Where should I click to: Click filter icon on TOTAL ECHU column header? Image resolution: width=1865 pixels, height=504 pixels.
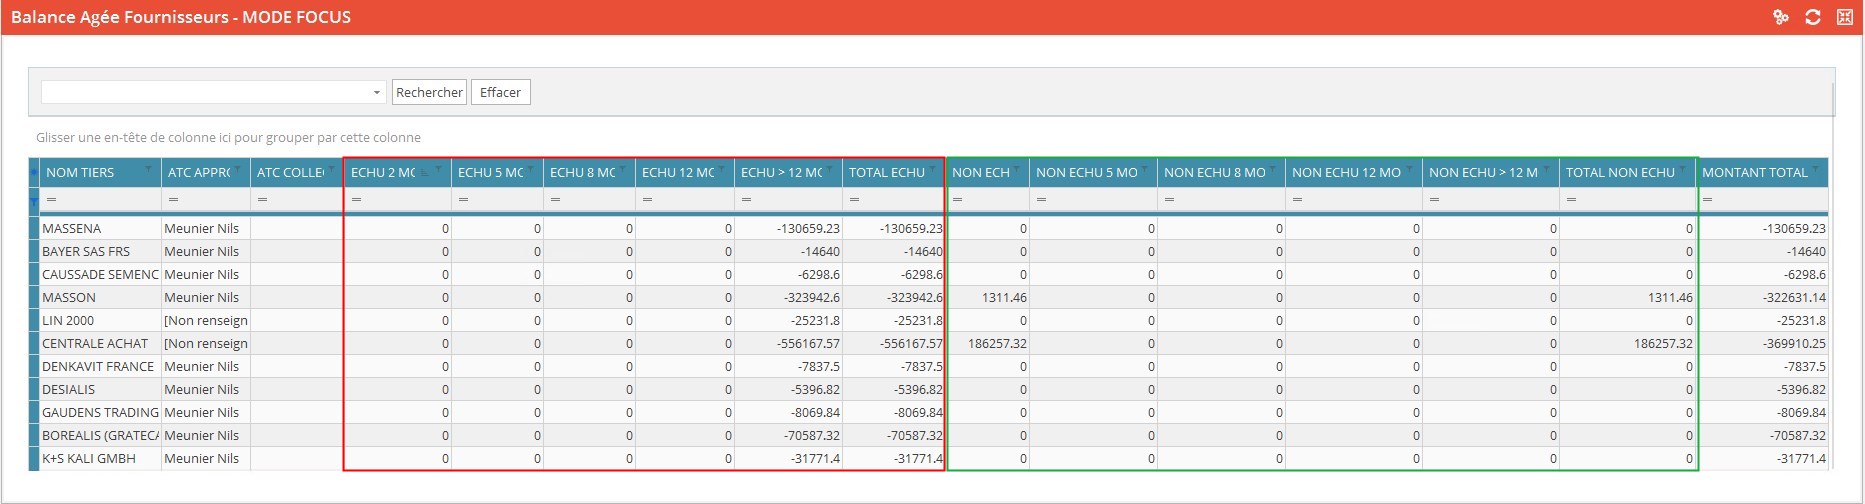(x=934, y=169)
